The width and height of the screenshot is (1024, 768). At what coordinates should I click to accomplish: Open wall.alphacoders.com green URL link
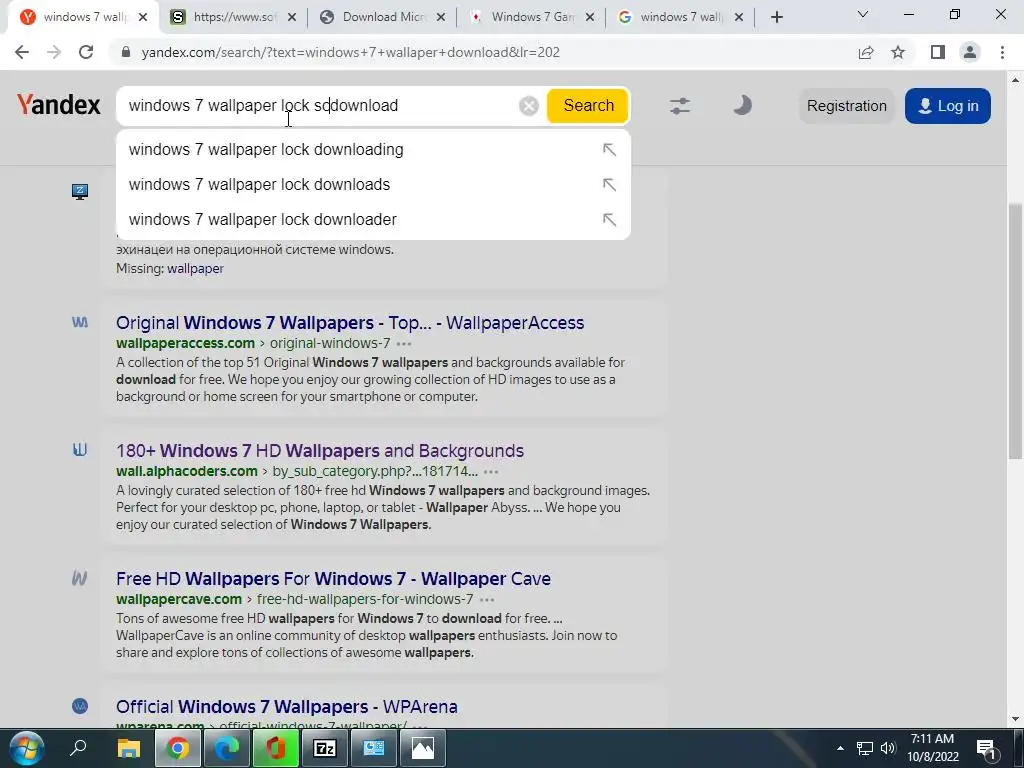(187, 471)
